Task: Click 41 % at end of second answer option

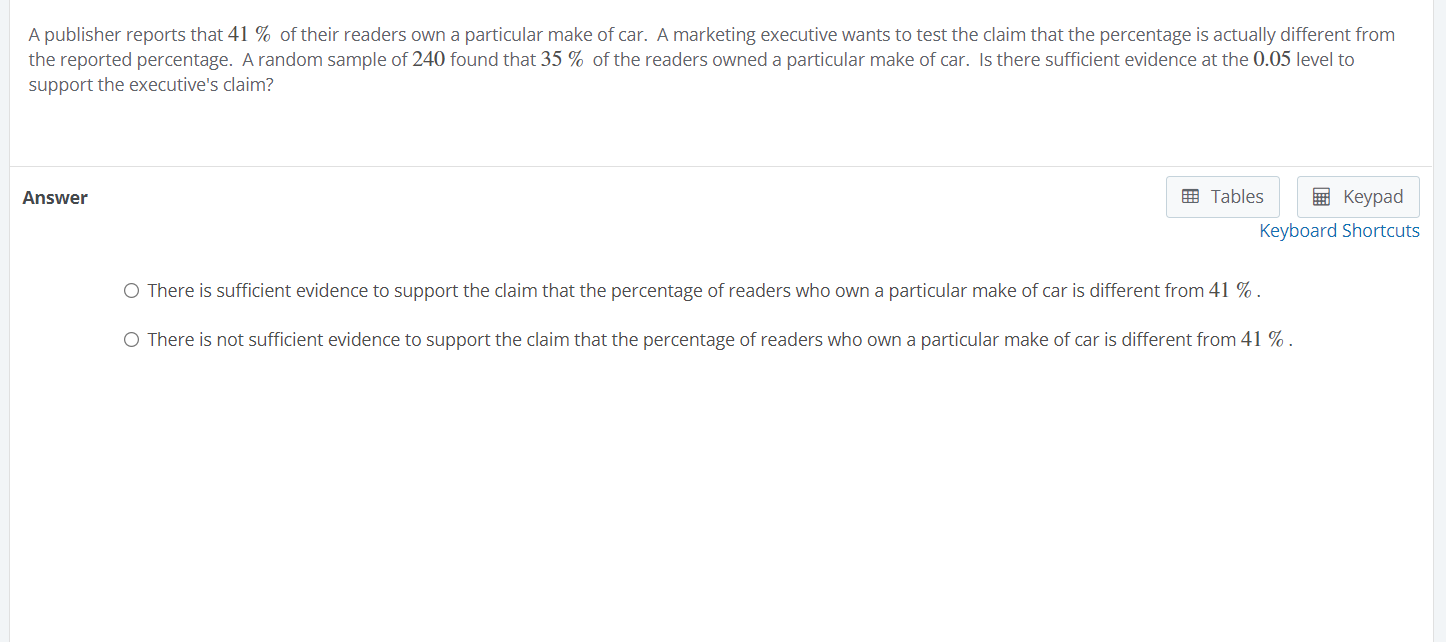Action: coord(1263,340)
